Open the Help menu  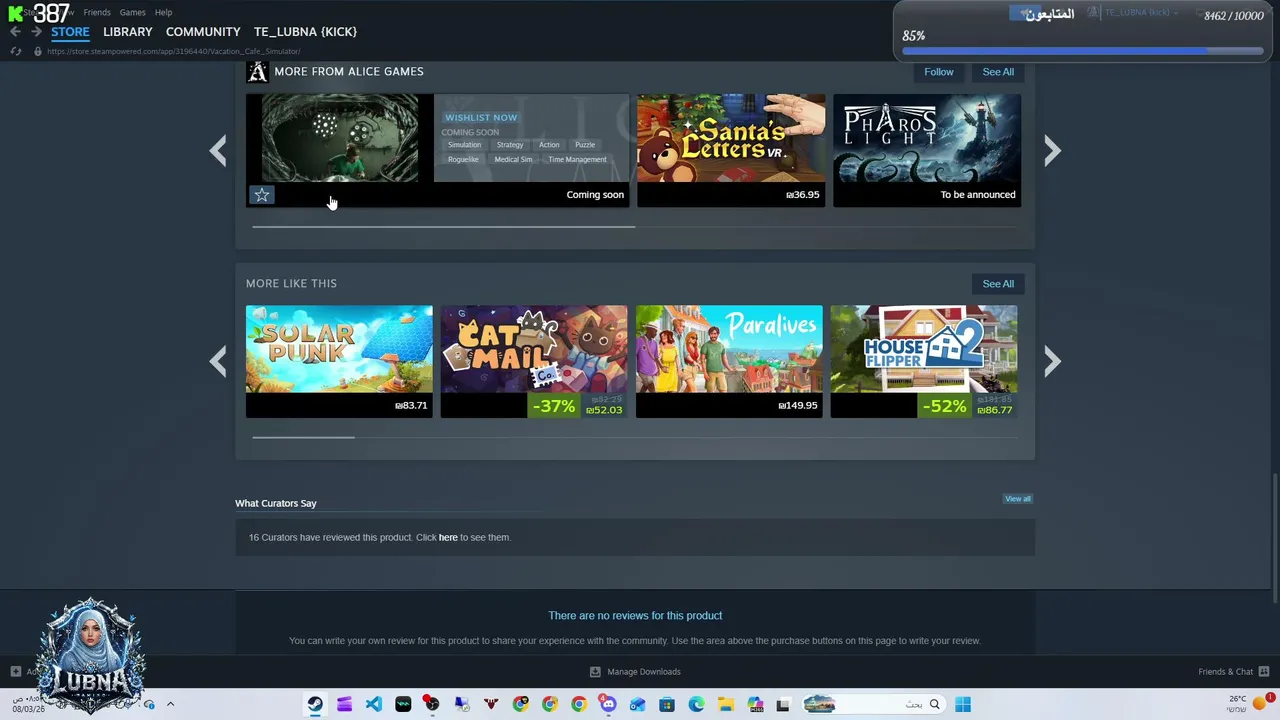(164, 12)
